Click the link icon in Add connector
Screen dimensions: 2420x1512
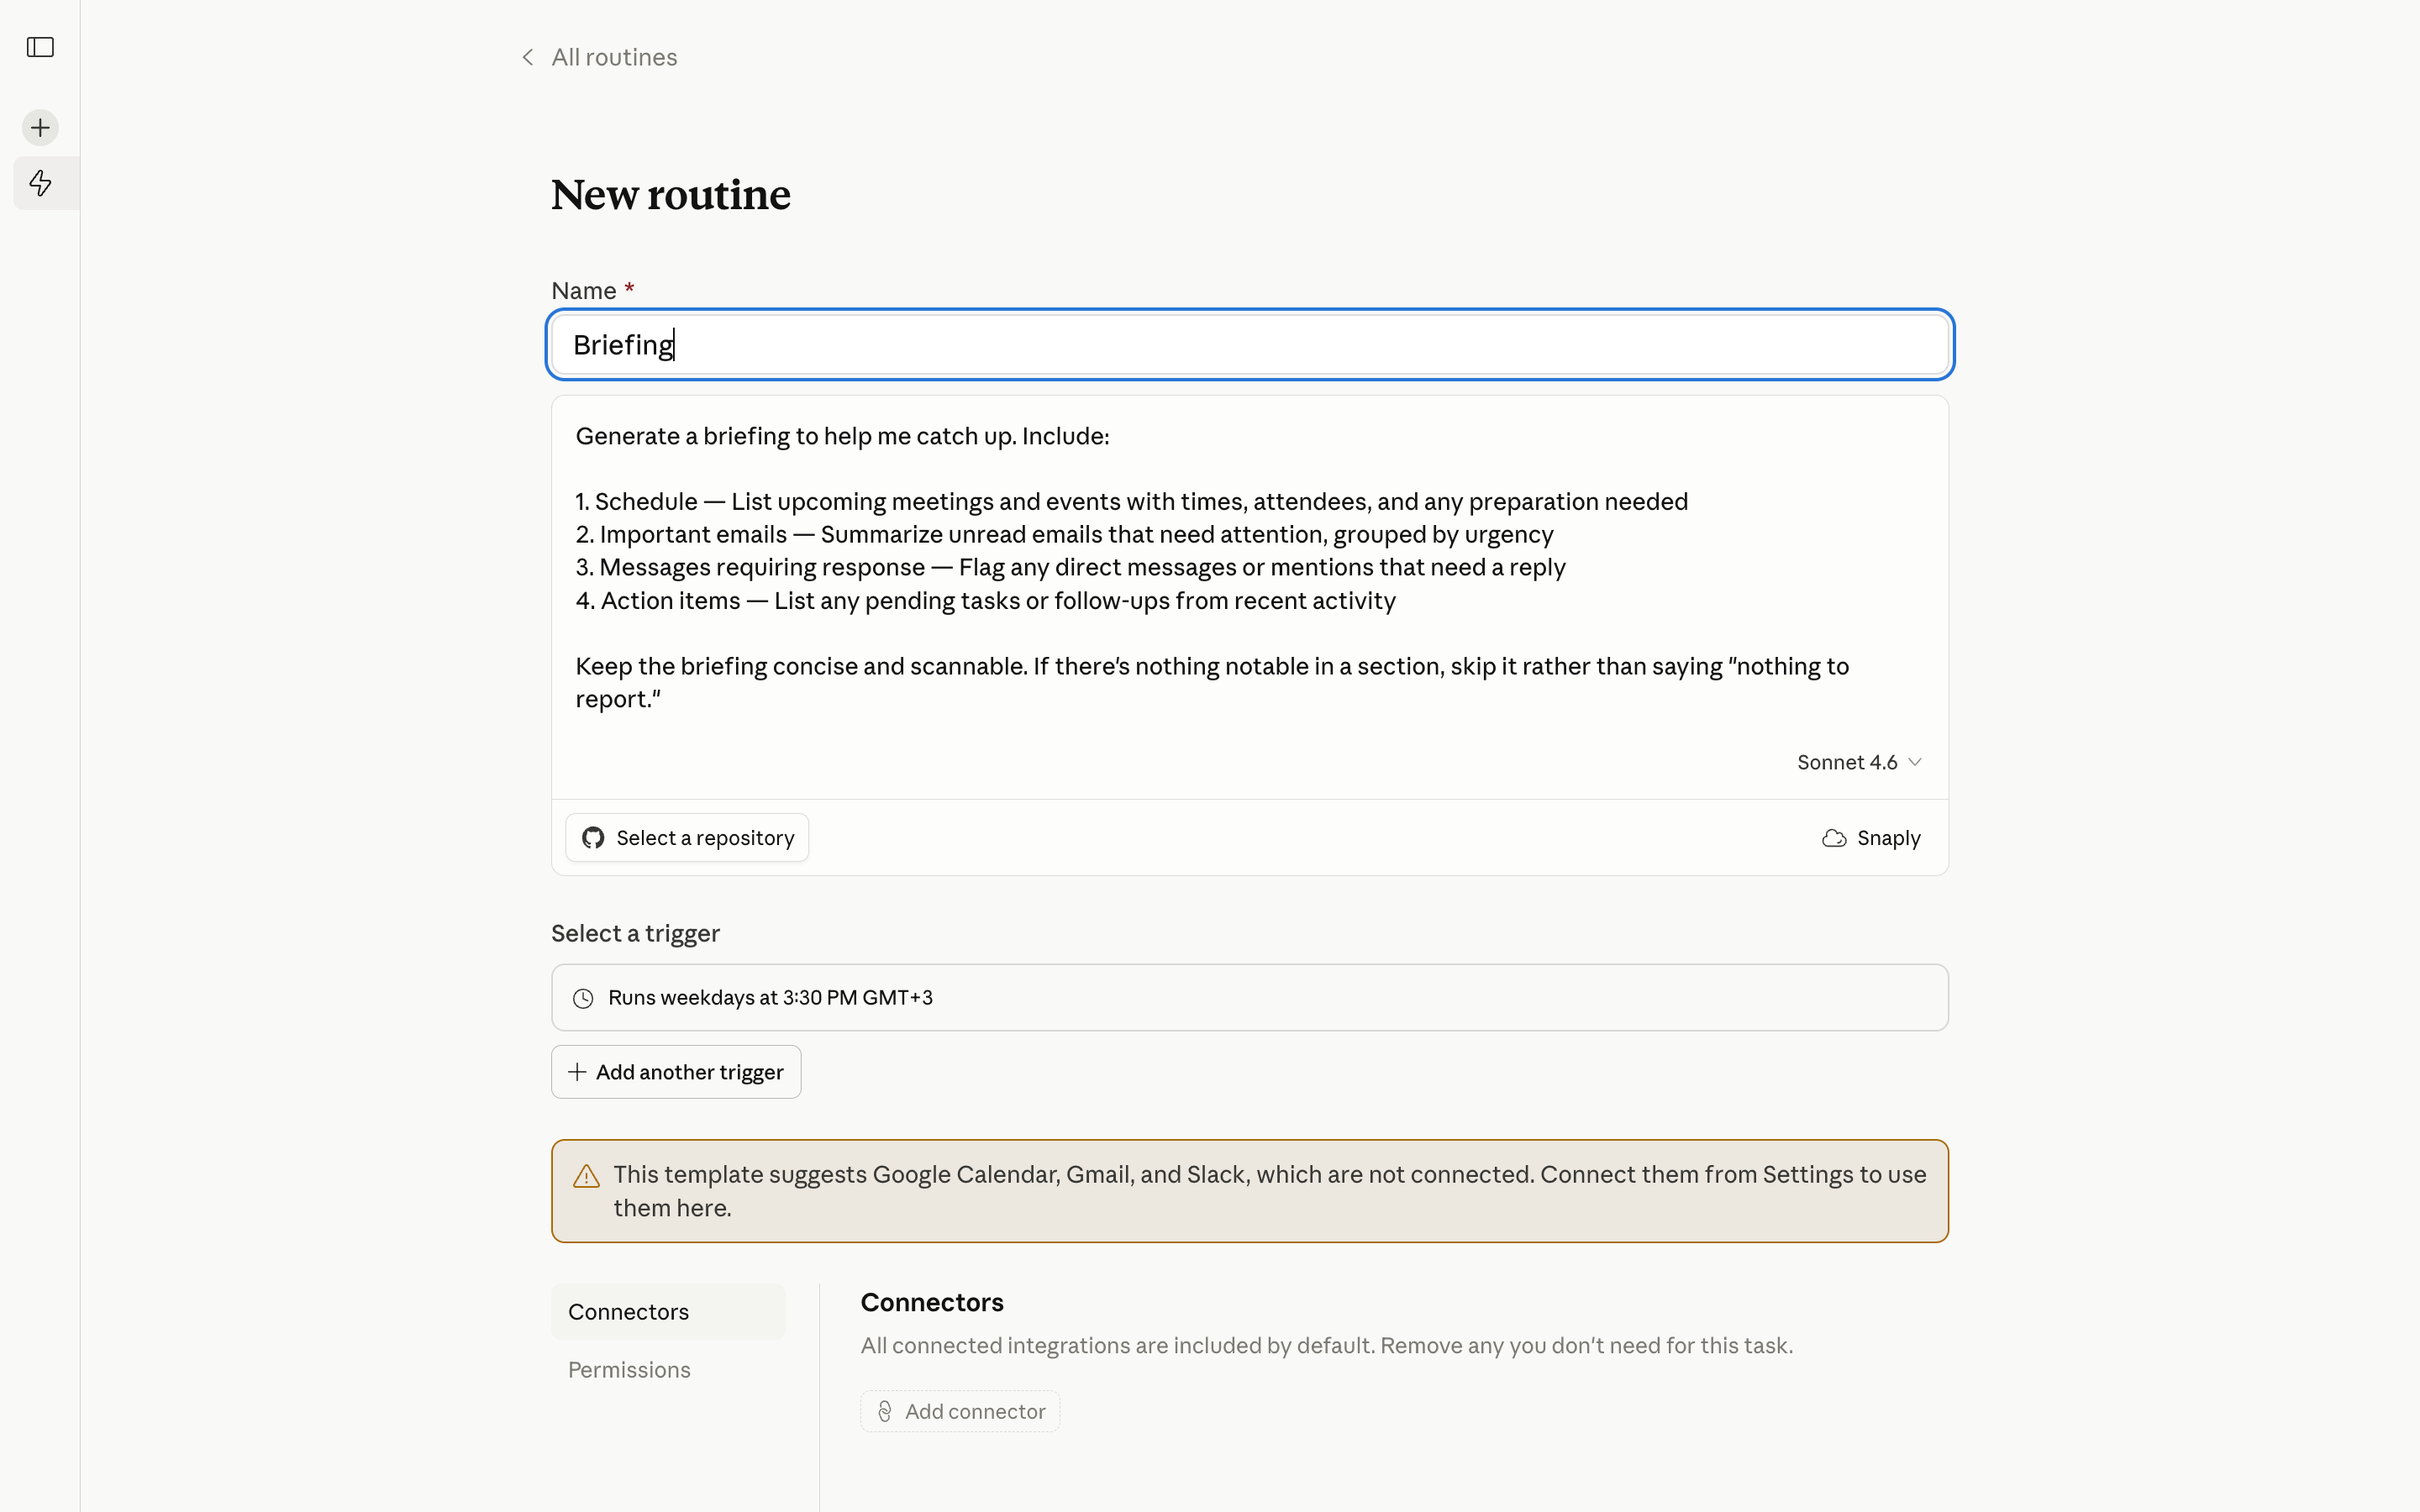pyautogui.click(x=885, y=1411)
